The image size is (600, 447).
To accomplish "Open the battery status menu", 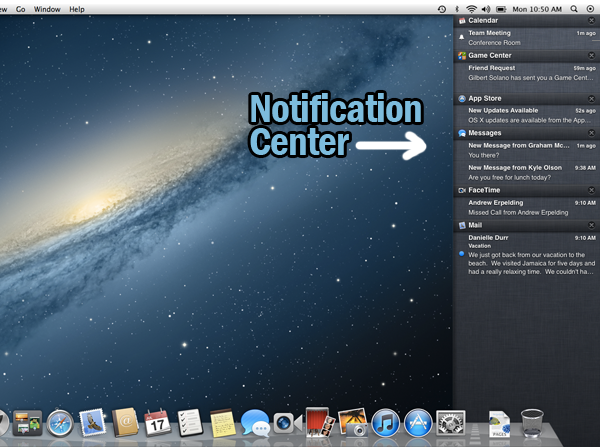I will (501, 9).
